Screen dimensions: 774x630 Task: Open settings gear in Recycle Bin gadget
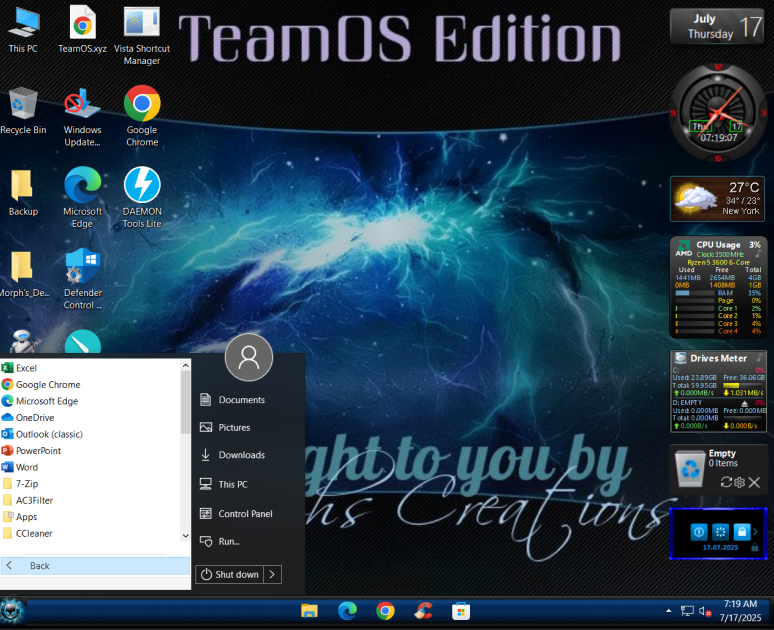(x=739, y=482)
